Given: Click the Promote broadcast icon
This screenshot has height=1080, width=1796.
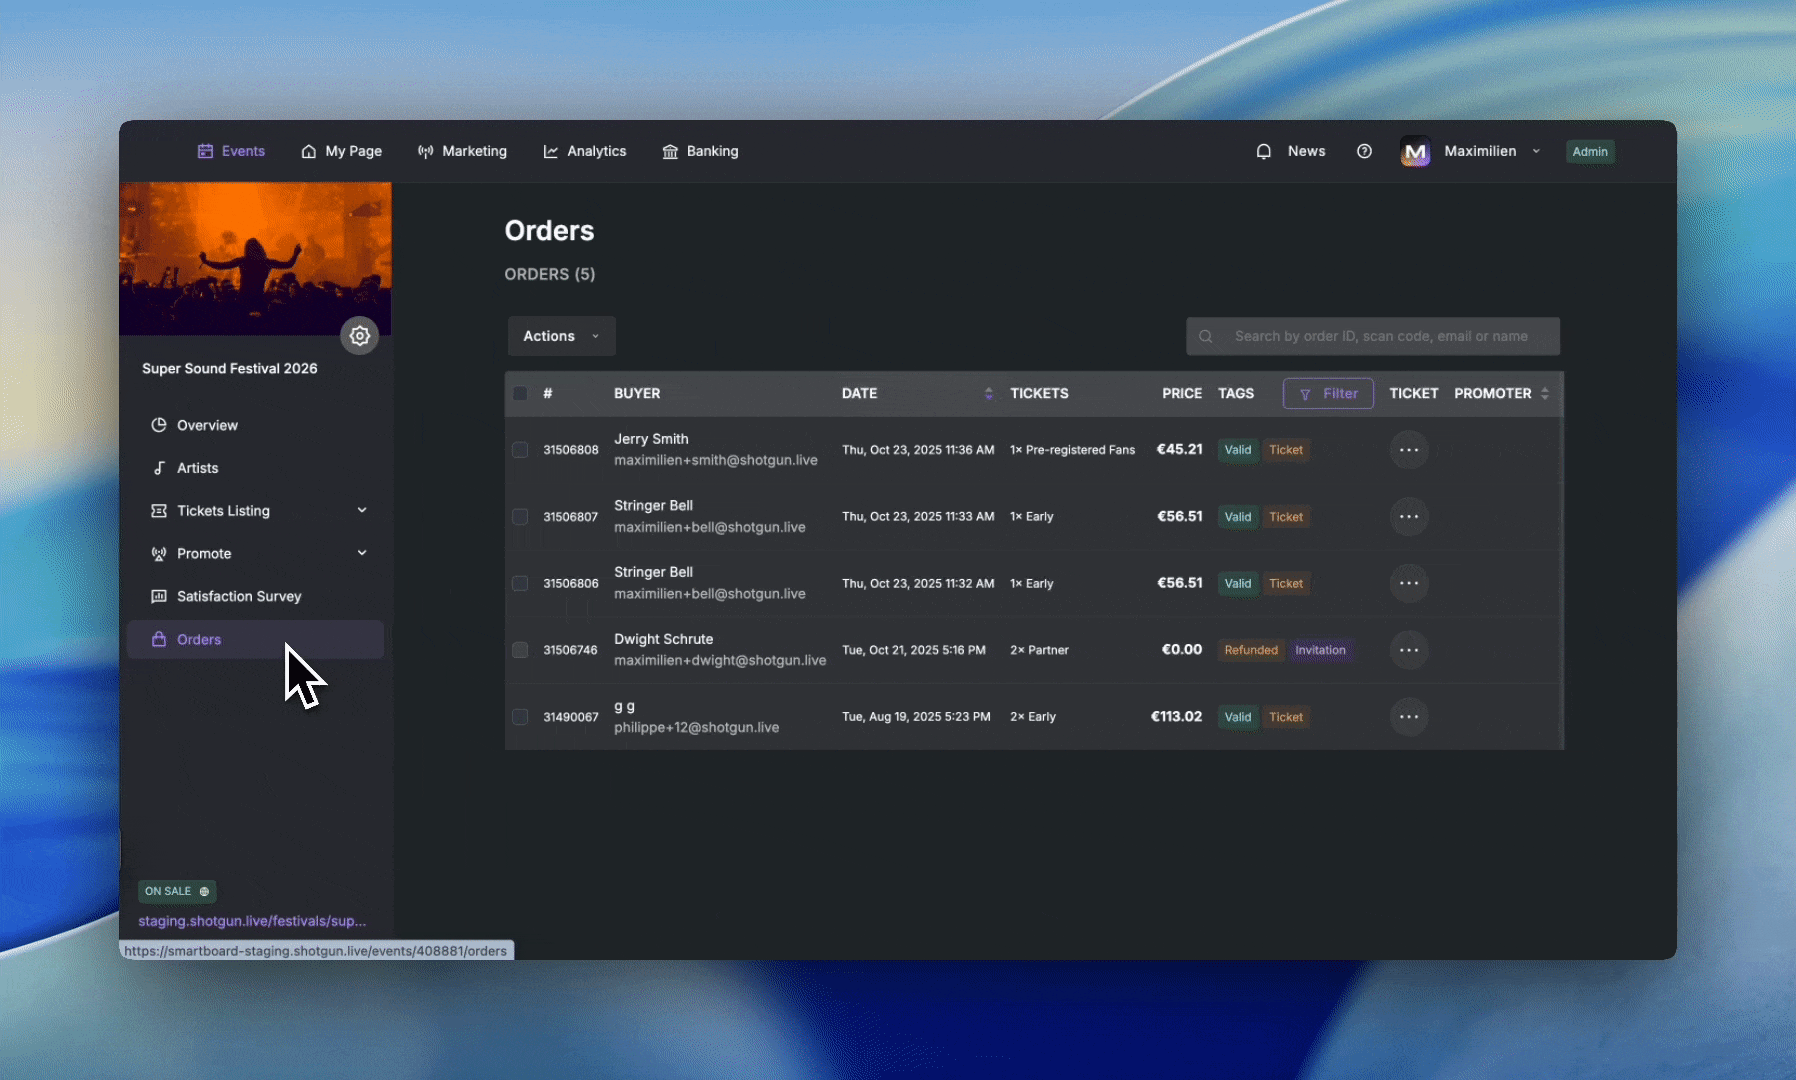Looking at the screenshot, I should pos(158,553).
